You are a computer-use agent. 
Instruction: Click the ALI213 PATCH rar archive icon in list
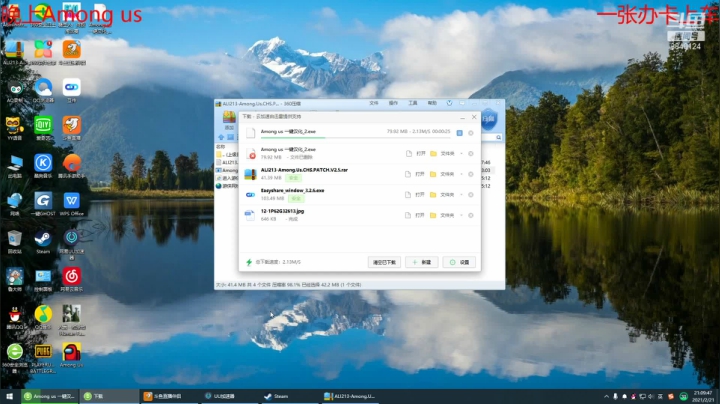(250, 174)
